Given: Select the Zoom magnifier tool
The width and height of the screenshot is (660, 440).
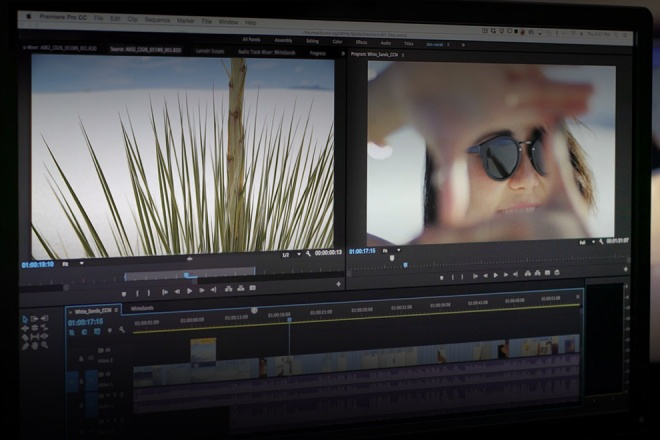Looking at the screenshot, I should point(44,345).
